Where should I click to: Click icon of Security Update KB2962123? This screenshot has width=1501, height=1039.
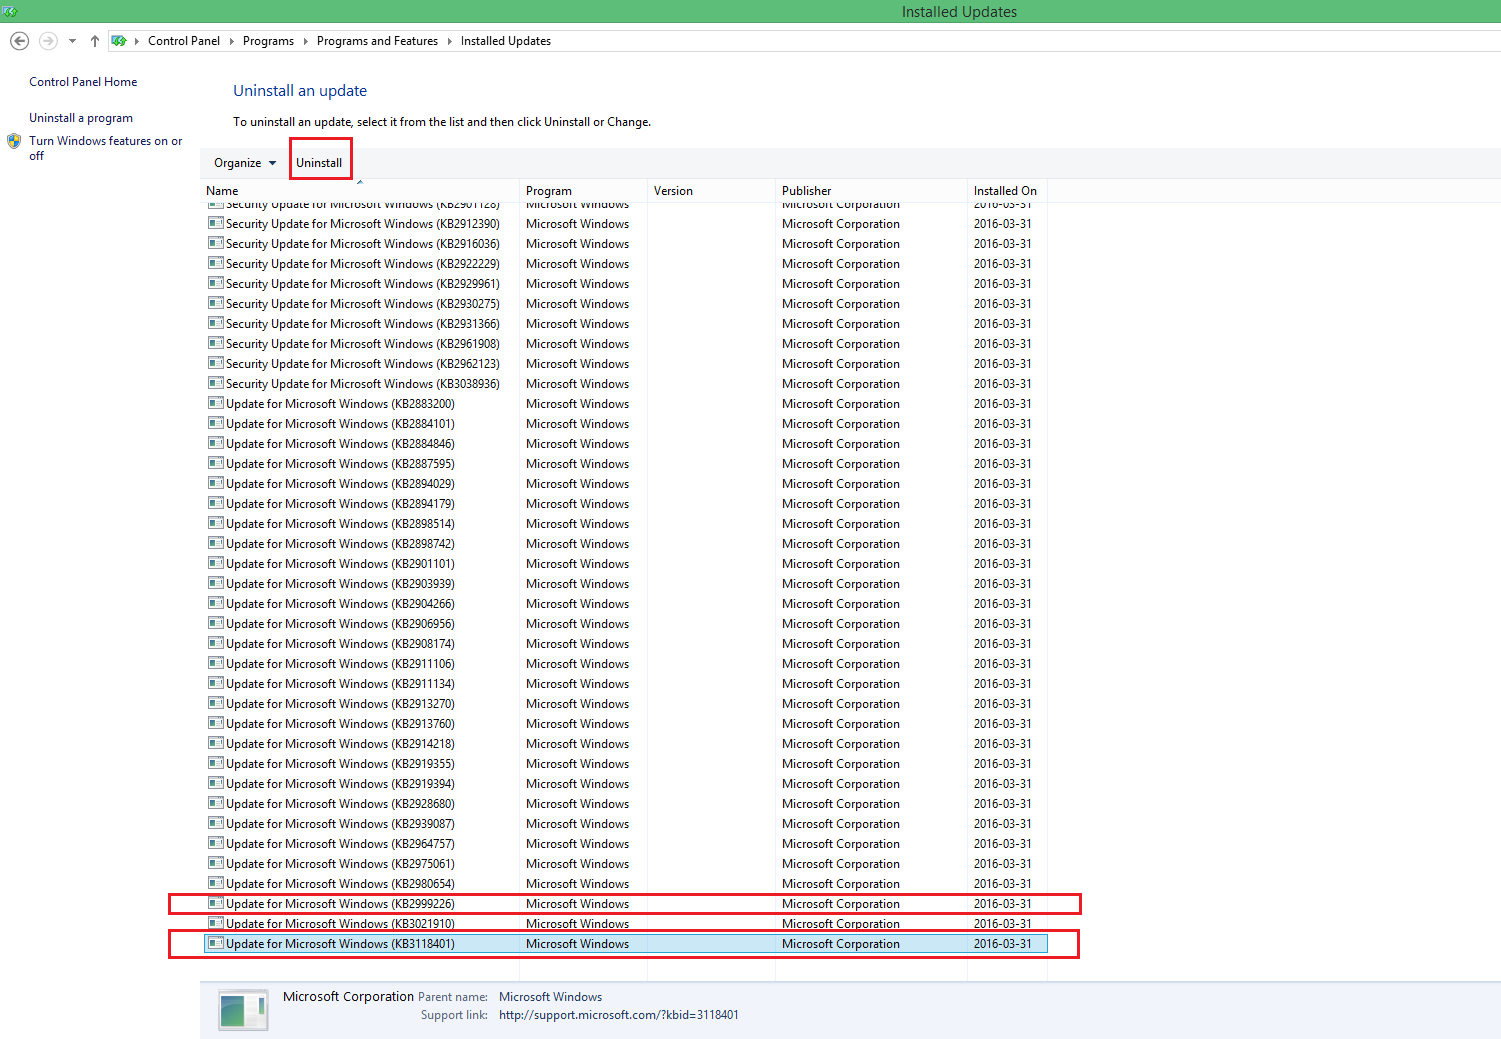[215, 363]
